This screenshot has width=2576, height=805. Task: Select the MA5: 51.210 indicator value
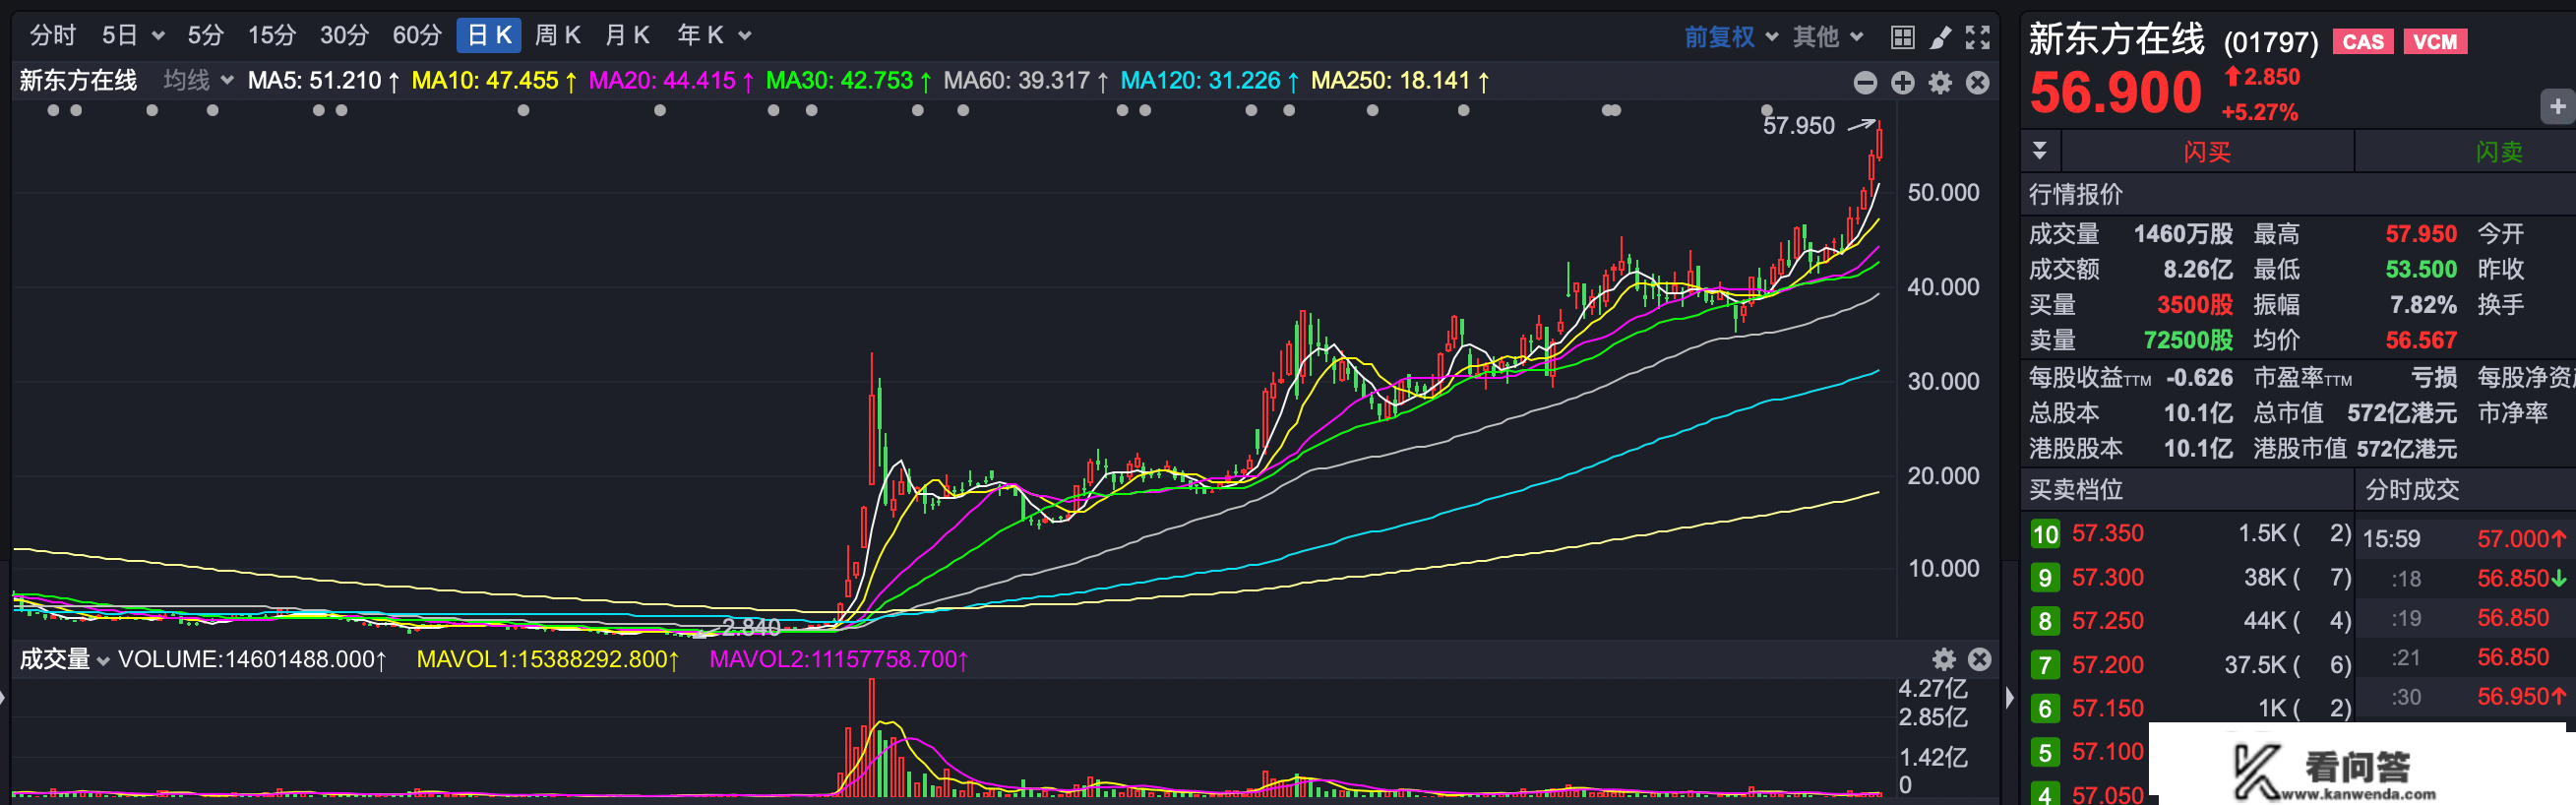pos(323,80)
